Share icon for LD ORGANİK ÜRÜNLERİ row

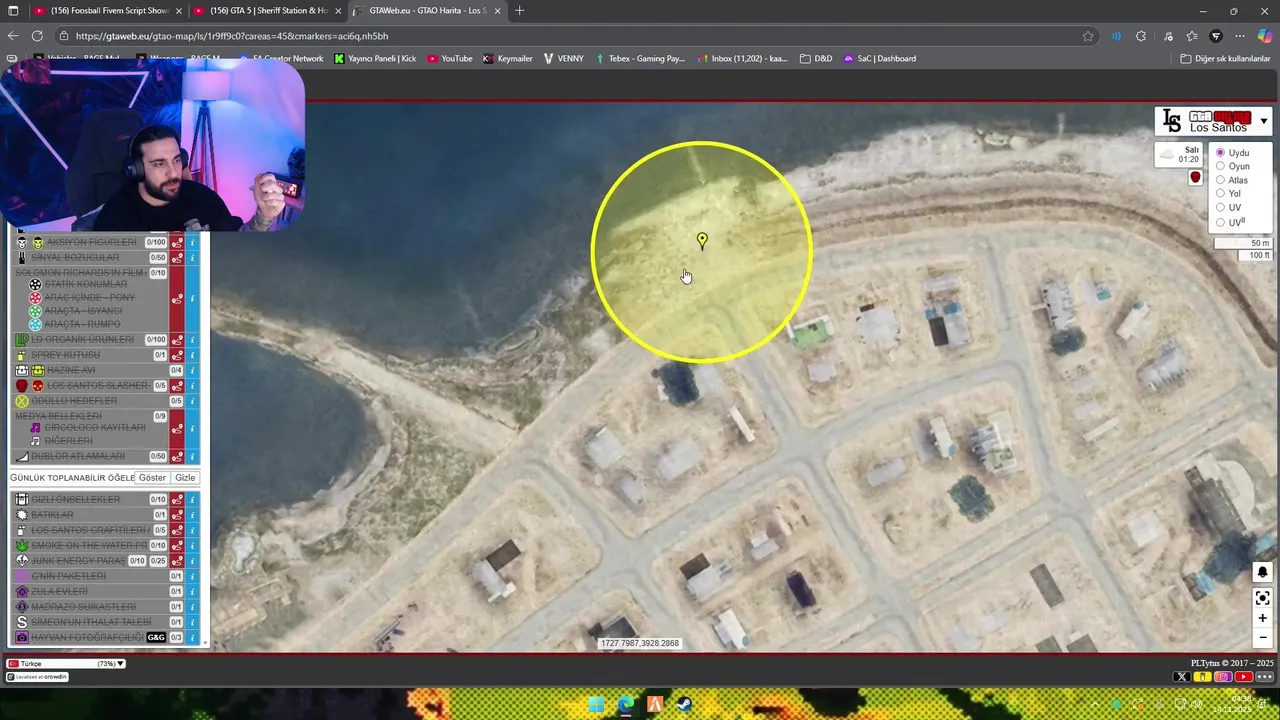tap(177, 340)
